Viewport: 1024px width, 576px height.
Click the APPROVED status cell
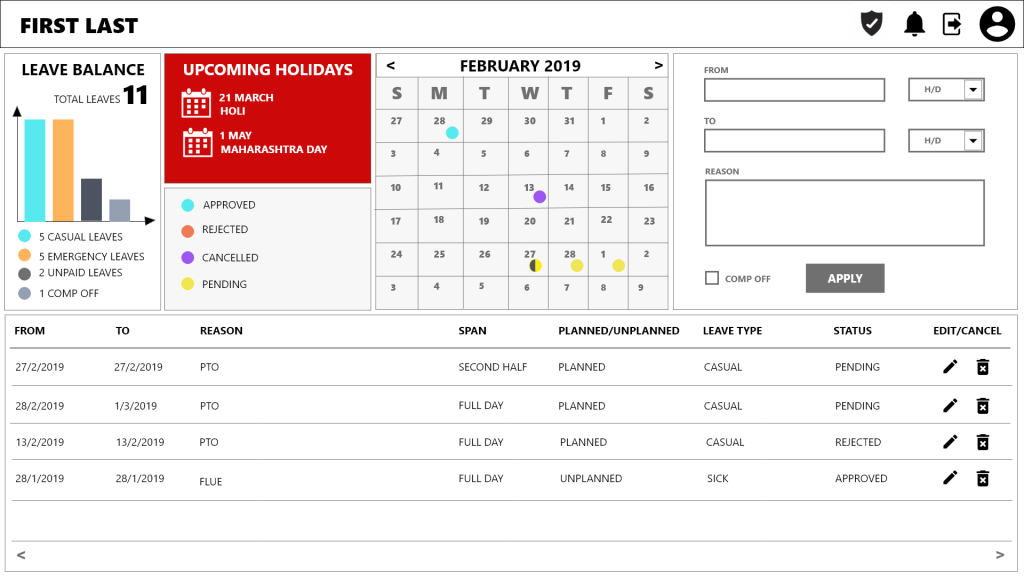(x=861, y=479)
